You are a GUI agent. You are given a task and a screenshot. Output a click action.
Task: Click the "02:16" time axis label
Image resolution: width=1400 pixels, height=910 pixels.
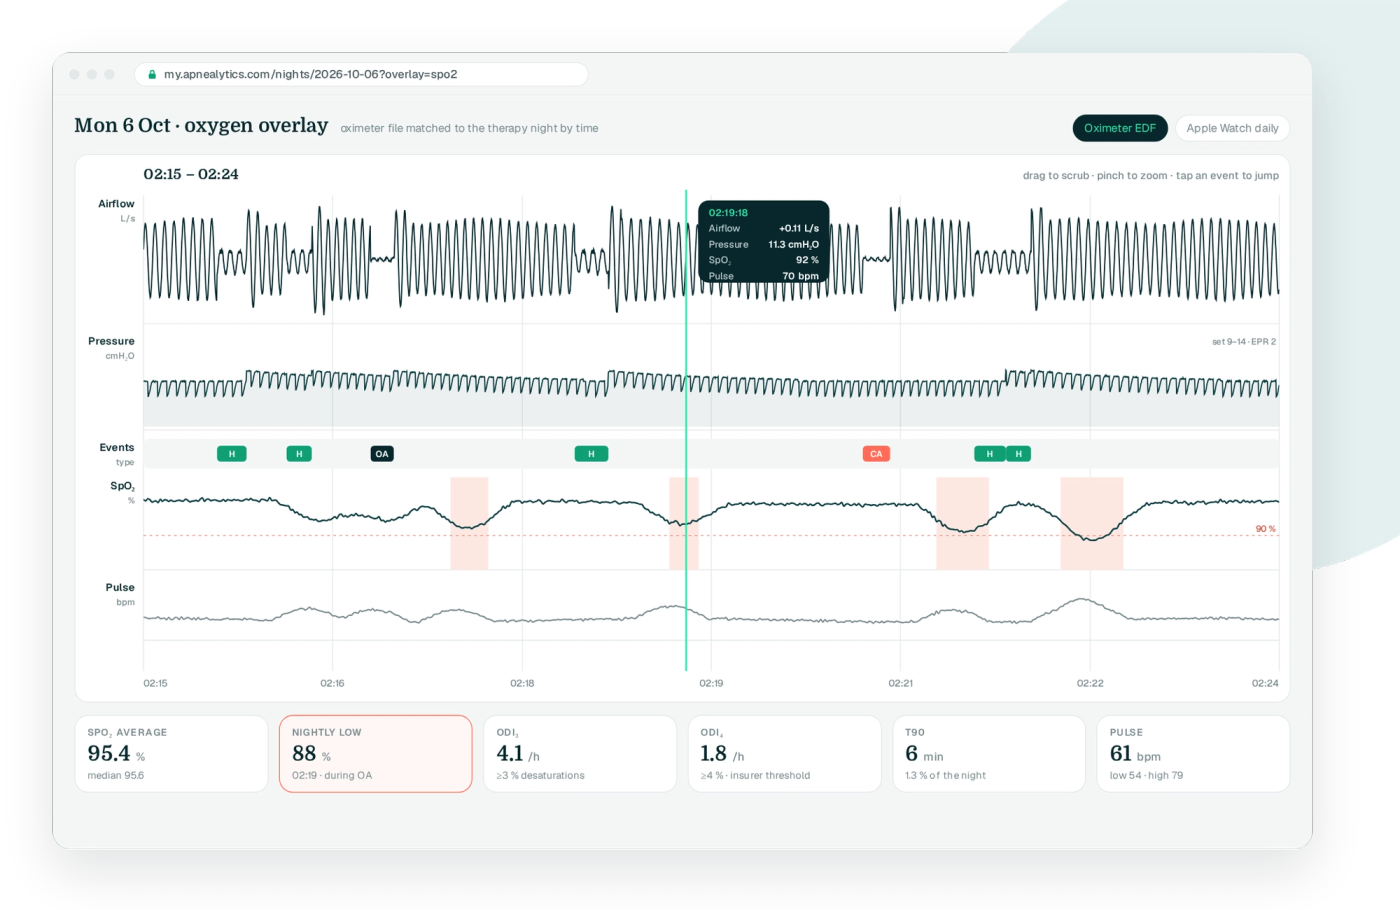(x=332, y=684)
